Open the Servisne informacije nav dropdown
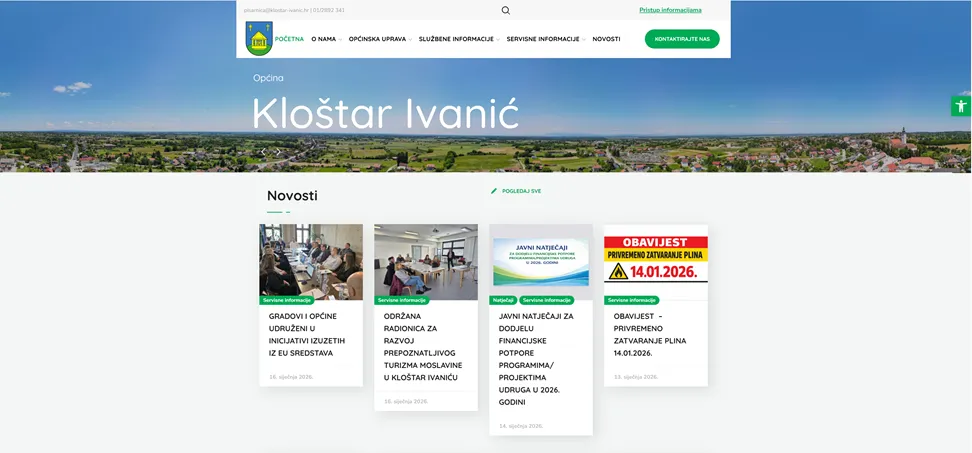The width and height of the screenshot is (972, 453). pyautogui.click(x=545, y=39)
